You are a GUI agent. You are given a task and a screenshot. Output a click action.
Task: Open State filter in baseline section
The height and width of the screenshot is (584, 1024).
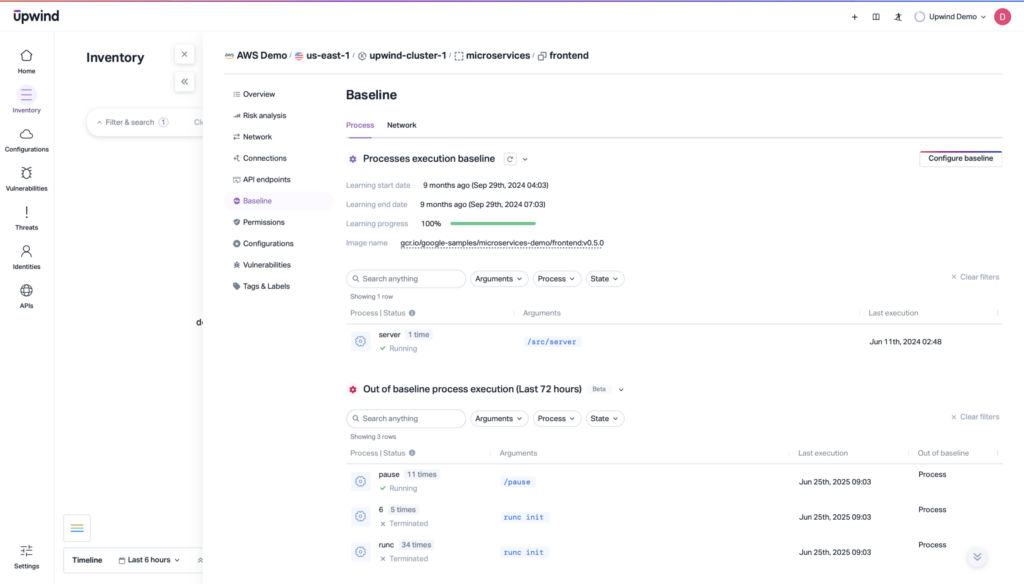coord(604,279)
